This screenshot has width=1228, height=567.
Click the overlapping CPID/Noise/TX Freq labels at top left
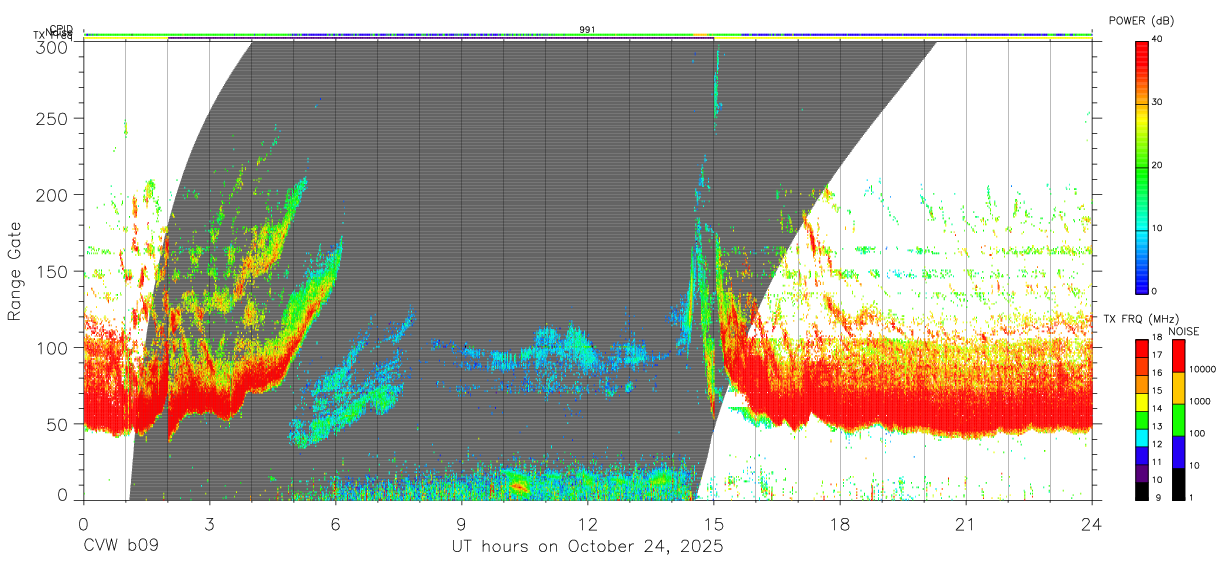[53, 32]
